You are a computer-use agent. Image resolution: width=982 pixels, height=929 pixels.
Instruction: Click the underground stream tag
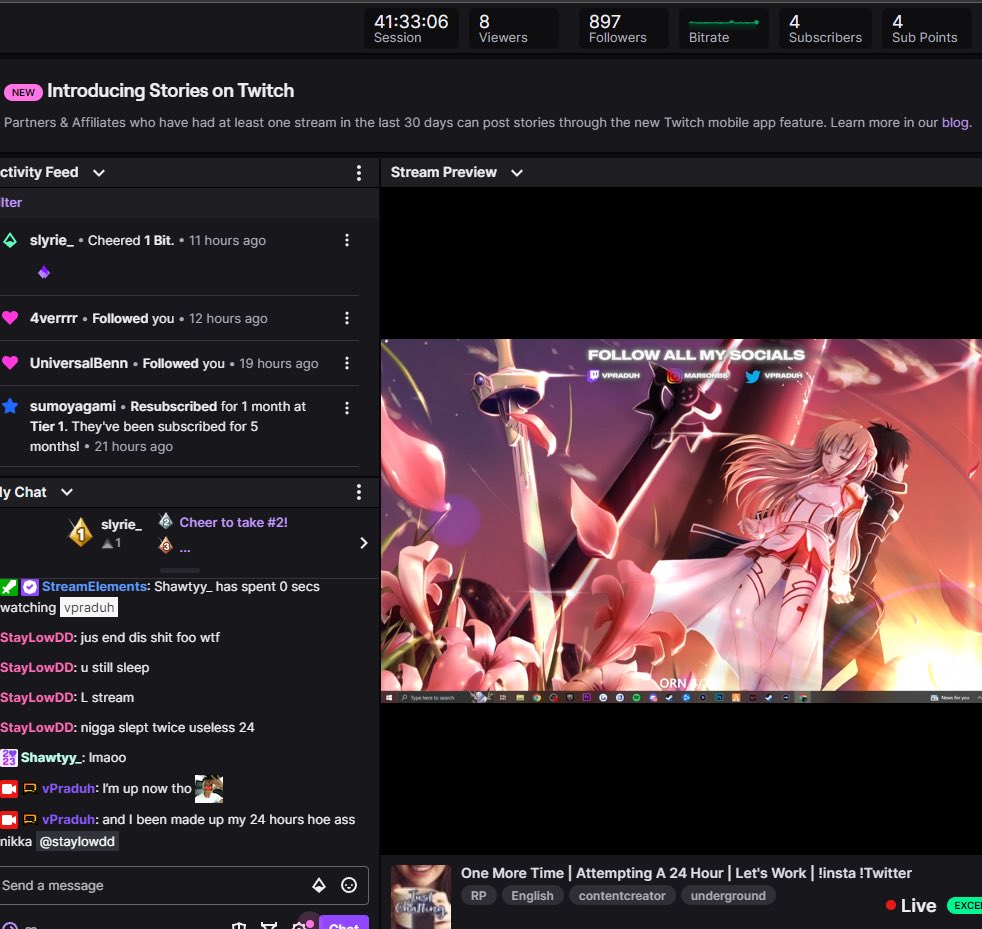tap(728, 896)
